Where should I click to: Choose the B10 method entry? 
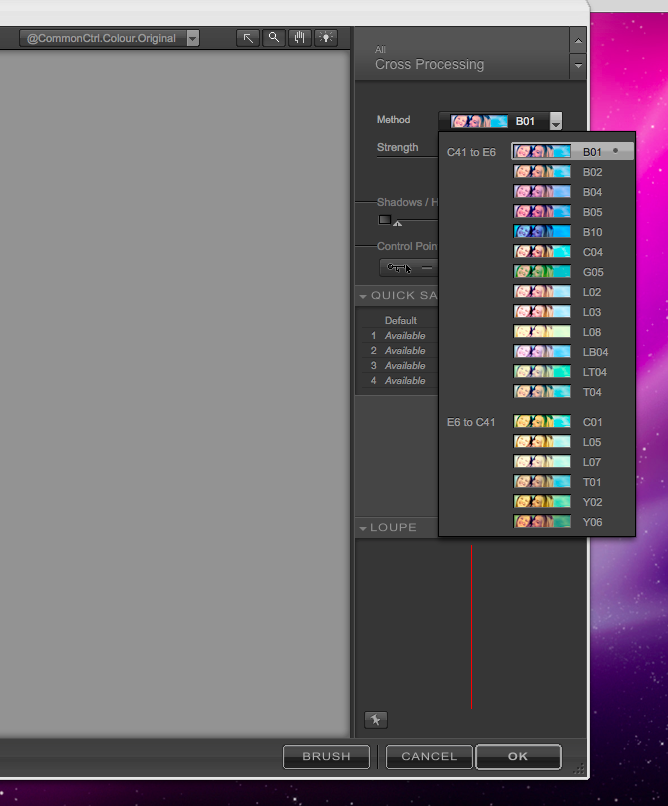(x=572, y=232)
